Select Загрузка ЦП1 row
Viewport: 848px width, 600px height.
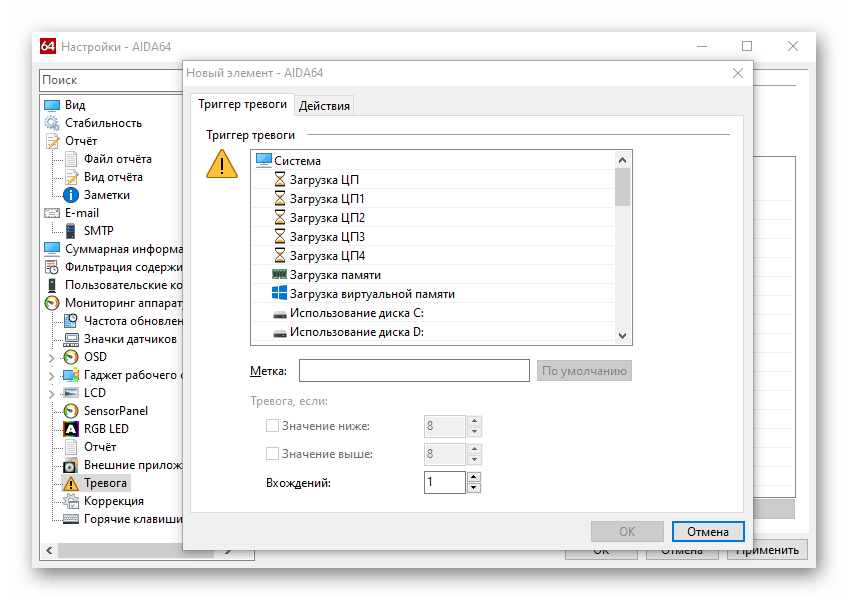point(433,199)
